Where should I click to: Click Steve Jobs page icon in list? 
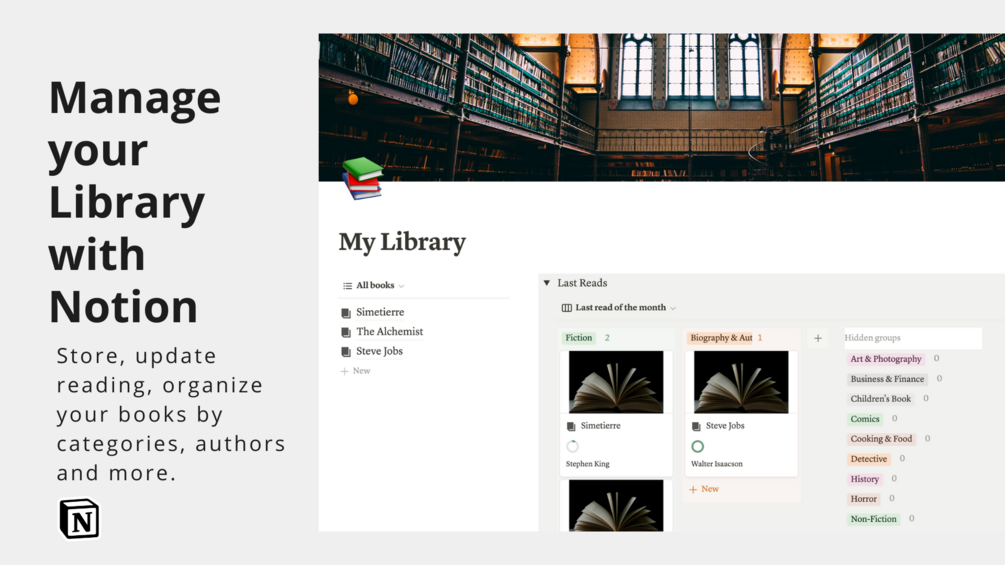(346, 352)
